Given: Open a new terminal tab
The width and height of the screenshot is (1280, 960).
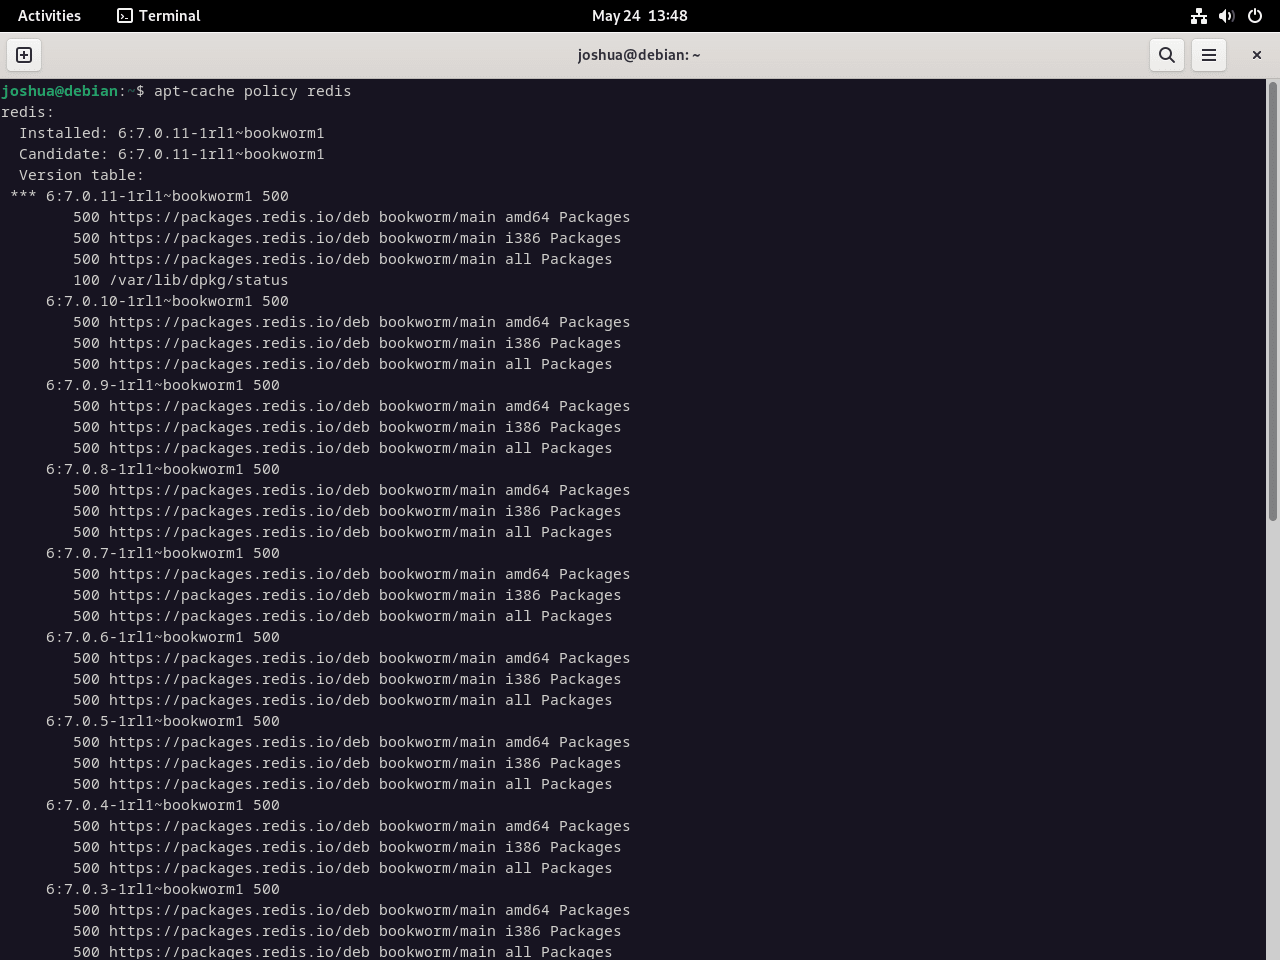Looking at the screenshot, I should click(23, 55).
